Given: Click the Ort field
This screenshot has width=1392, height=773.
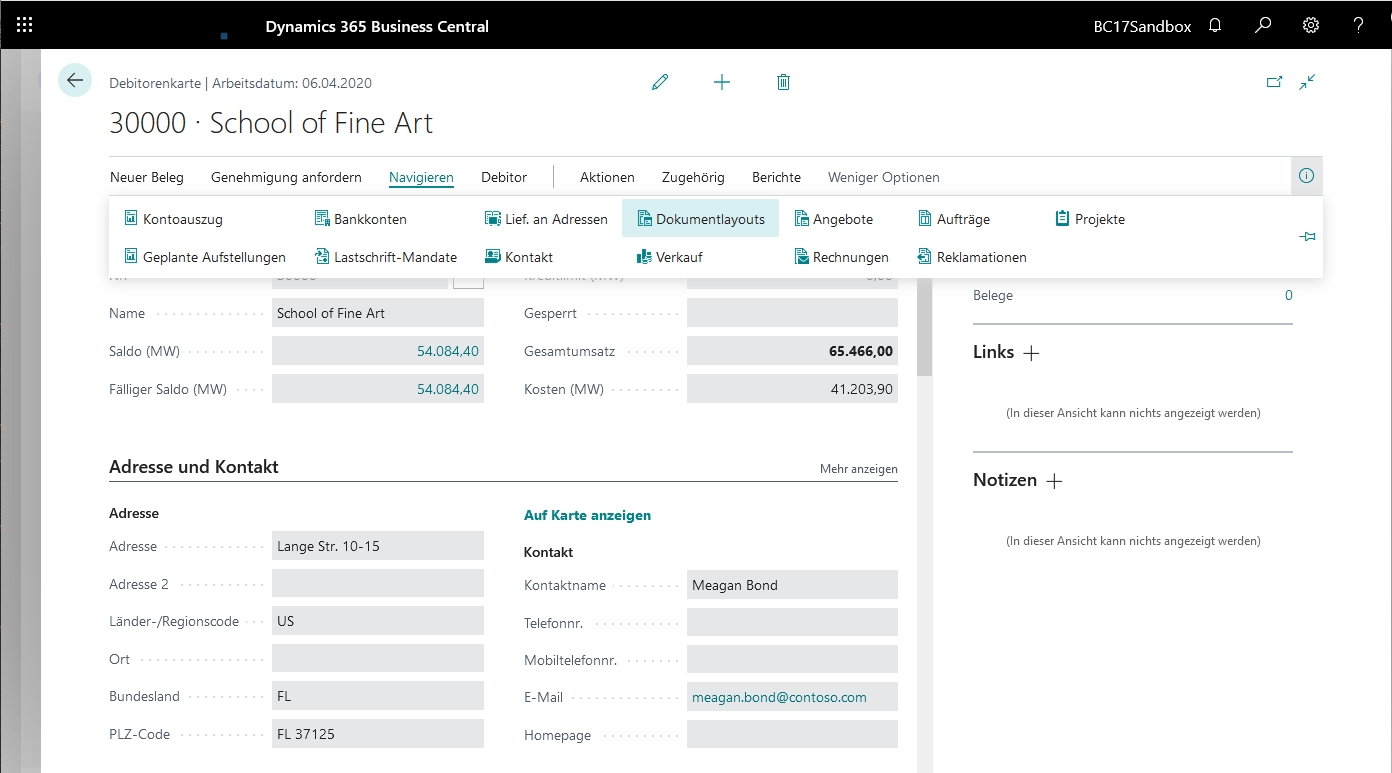Looking at the screenshot, I should tap(378, 659).
